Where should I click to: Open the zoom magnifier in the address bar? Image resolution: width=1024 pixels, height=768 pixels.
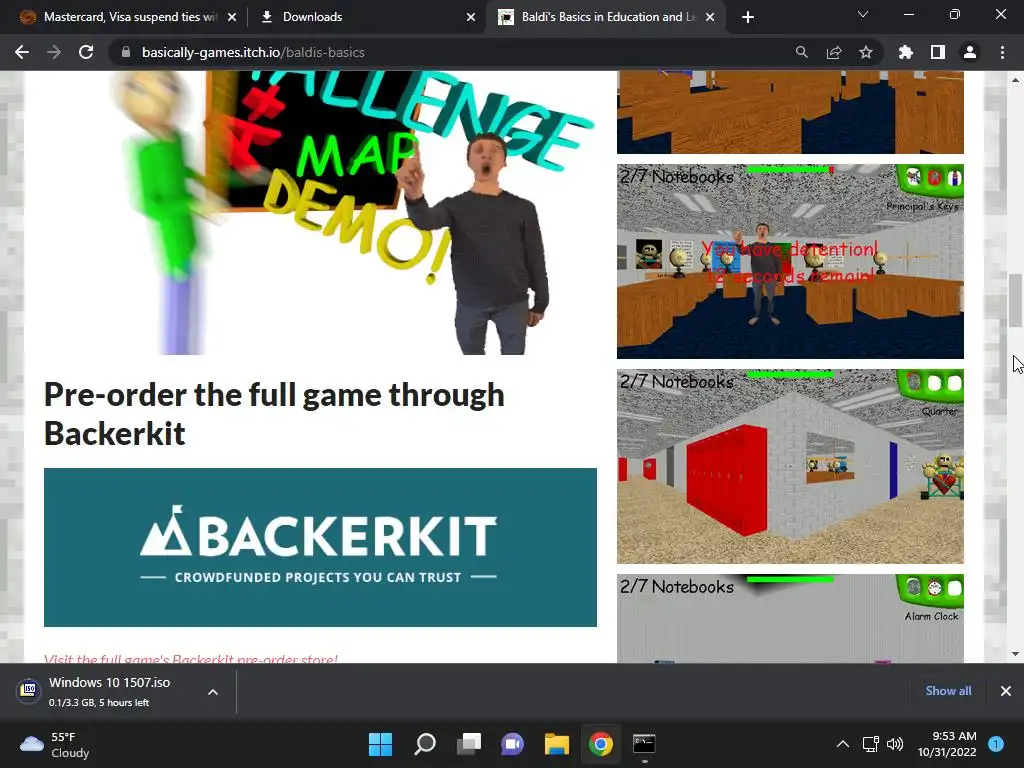(801, 52)
